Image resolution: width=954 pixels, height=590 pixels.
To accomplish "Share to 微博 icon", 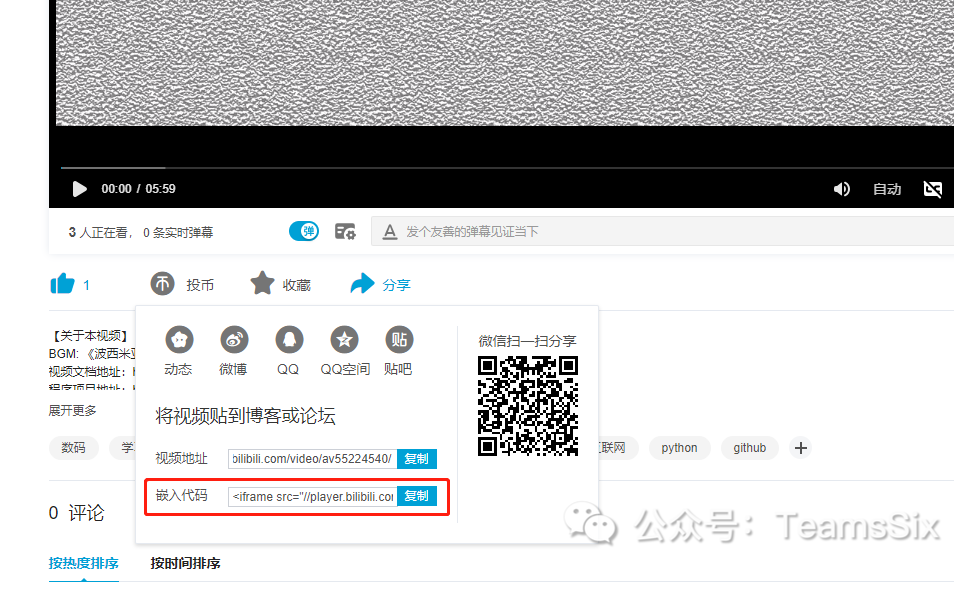I will click(x=234, y=339).
